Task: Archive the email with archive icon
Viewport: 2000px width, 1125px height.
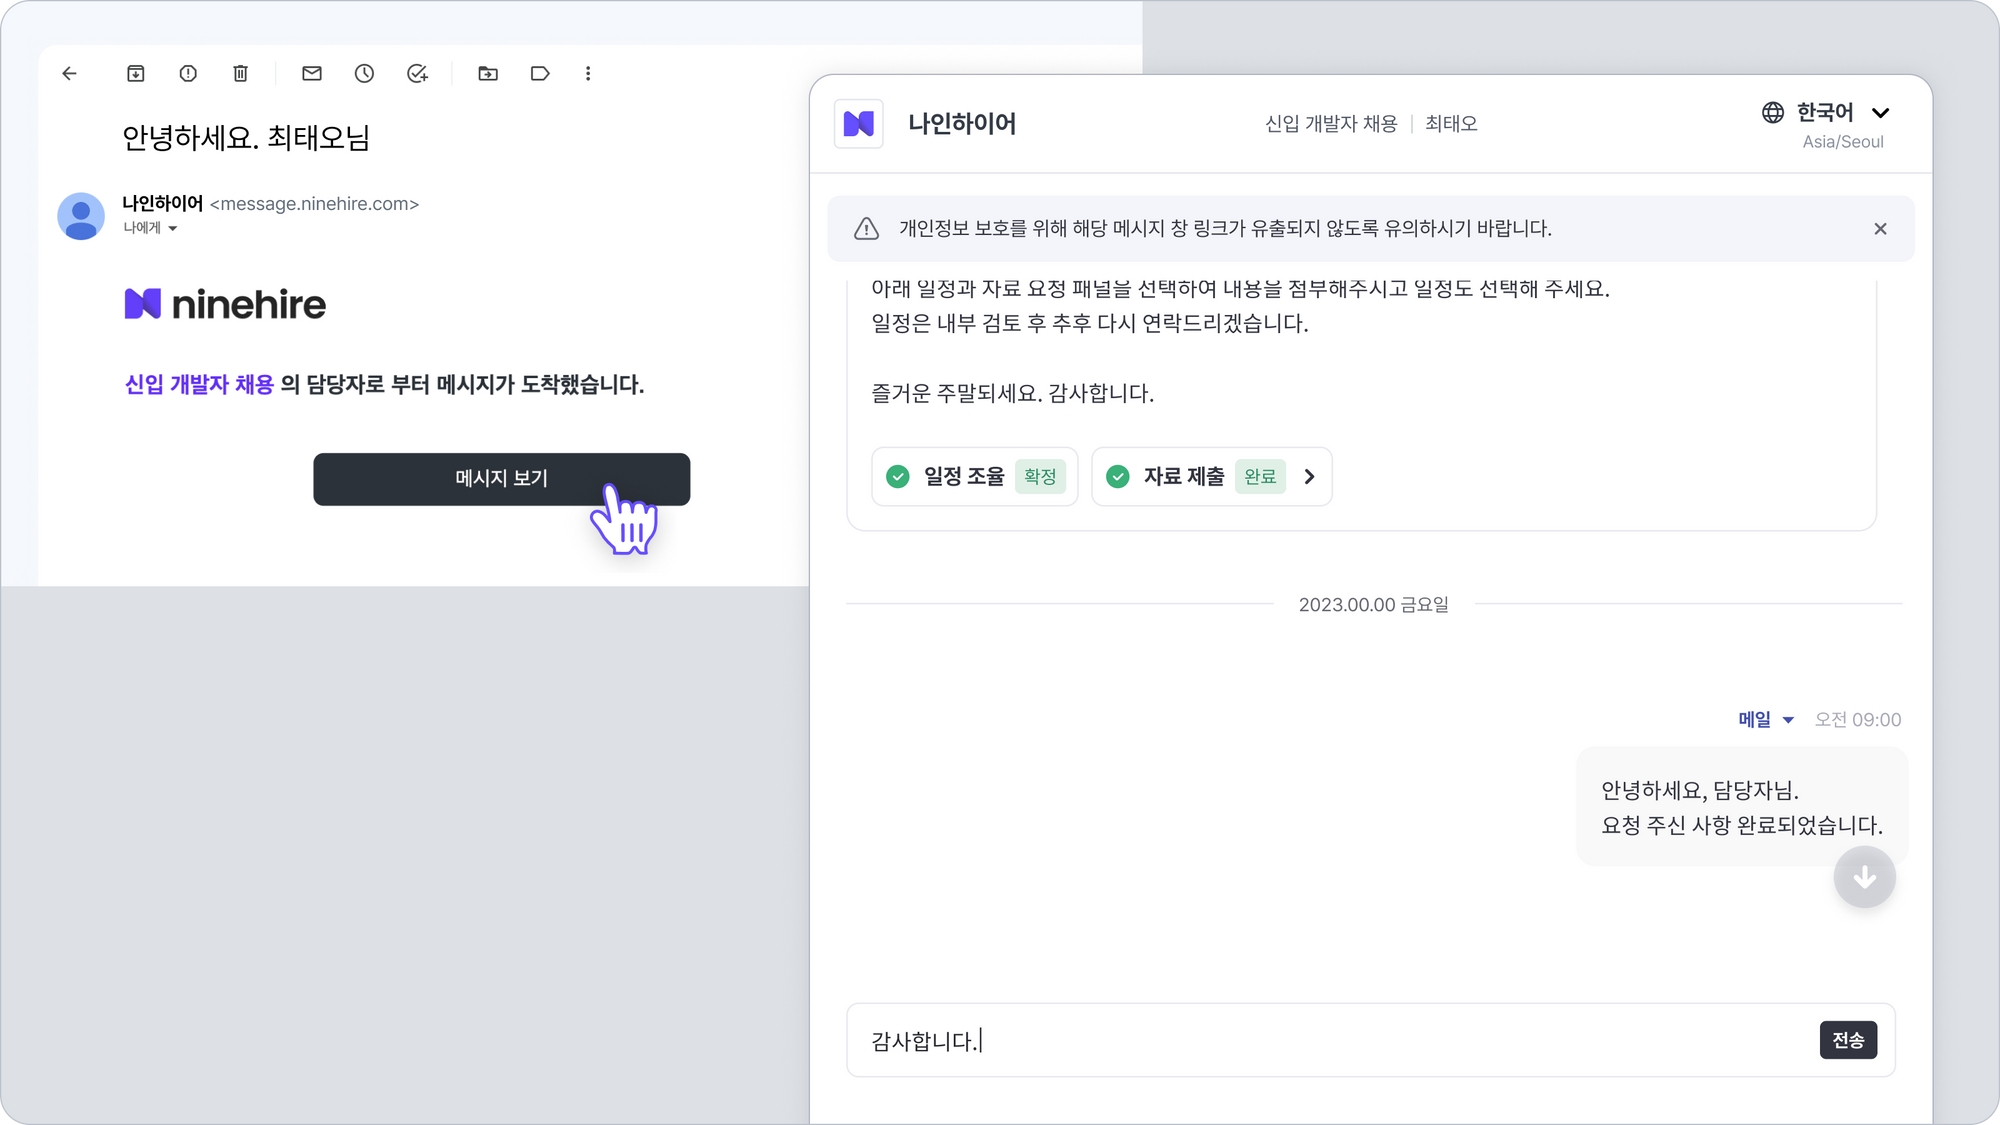Action: [x=136, y=73]
